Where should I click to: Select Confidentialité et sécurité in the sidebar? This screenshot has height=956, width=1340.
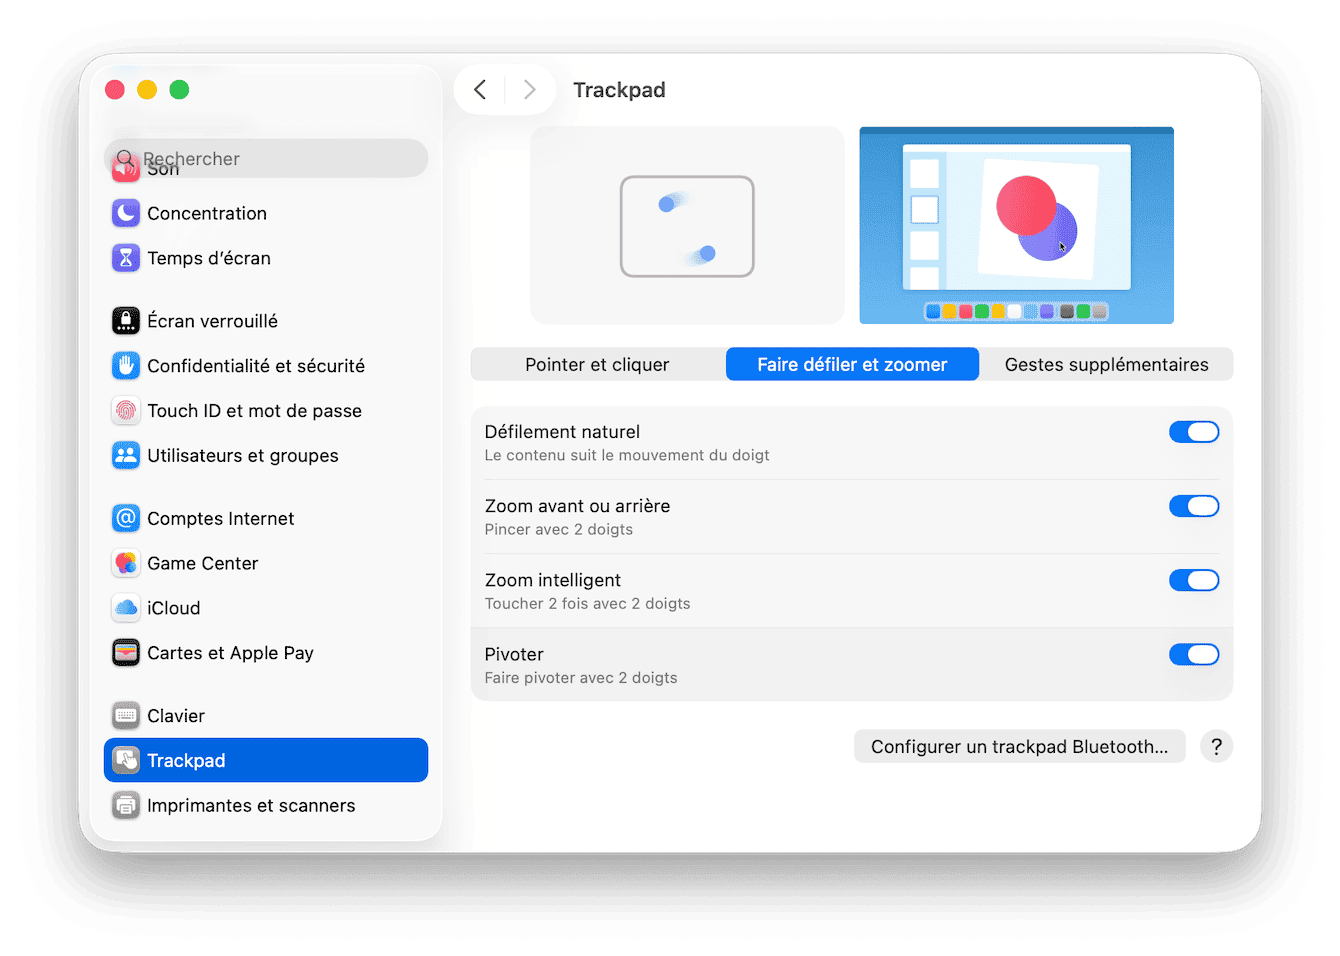[x=256, y=365]
